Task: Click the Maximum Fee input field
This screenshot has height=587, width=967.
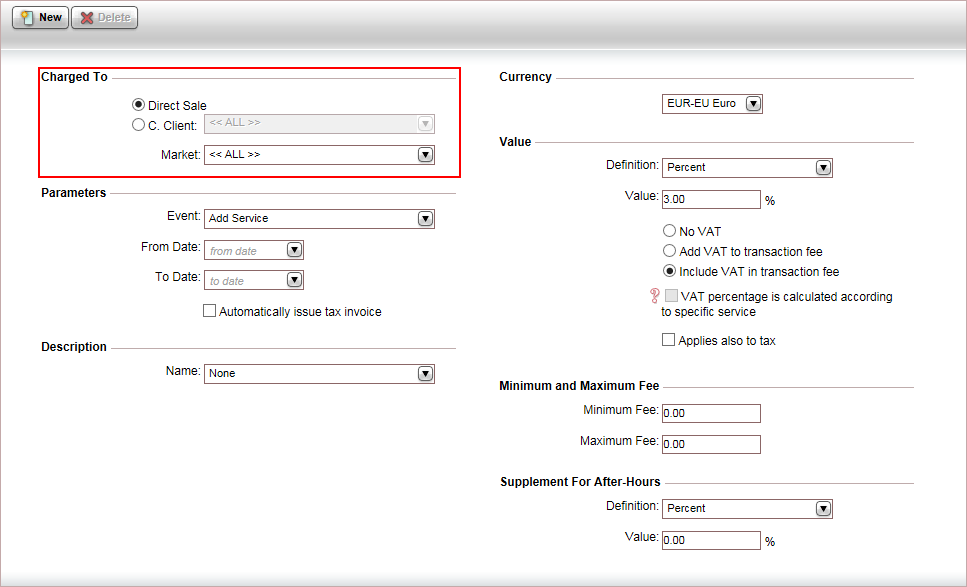Action: pos(711,444)
